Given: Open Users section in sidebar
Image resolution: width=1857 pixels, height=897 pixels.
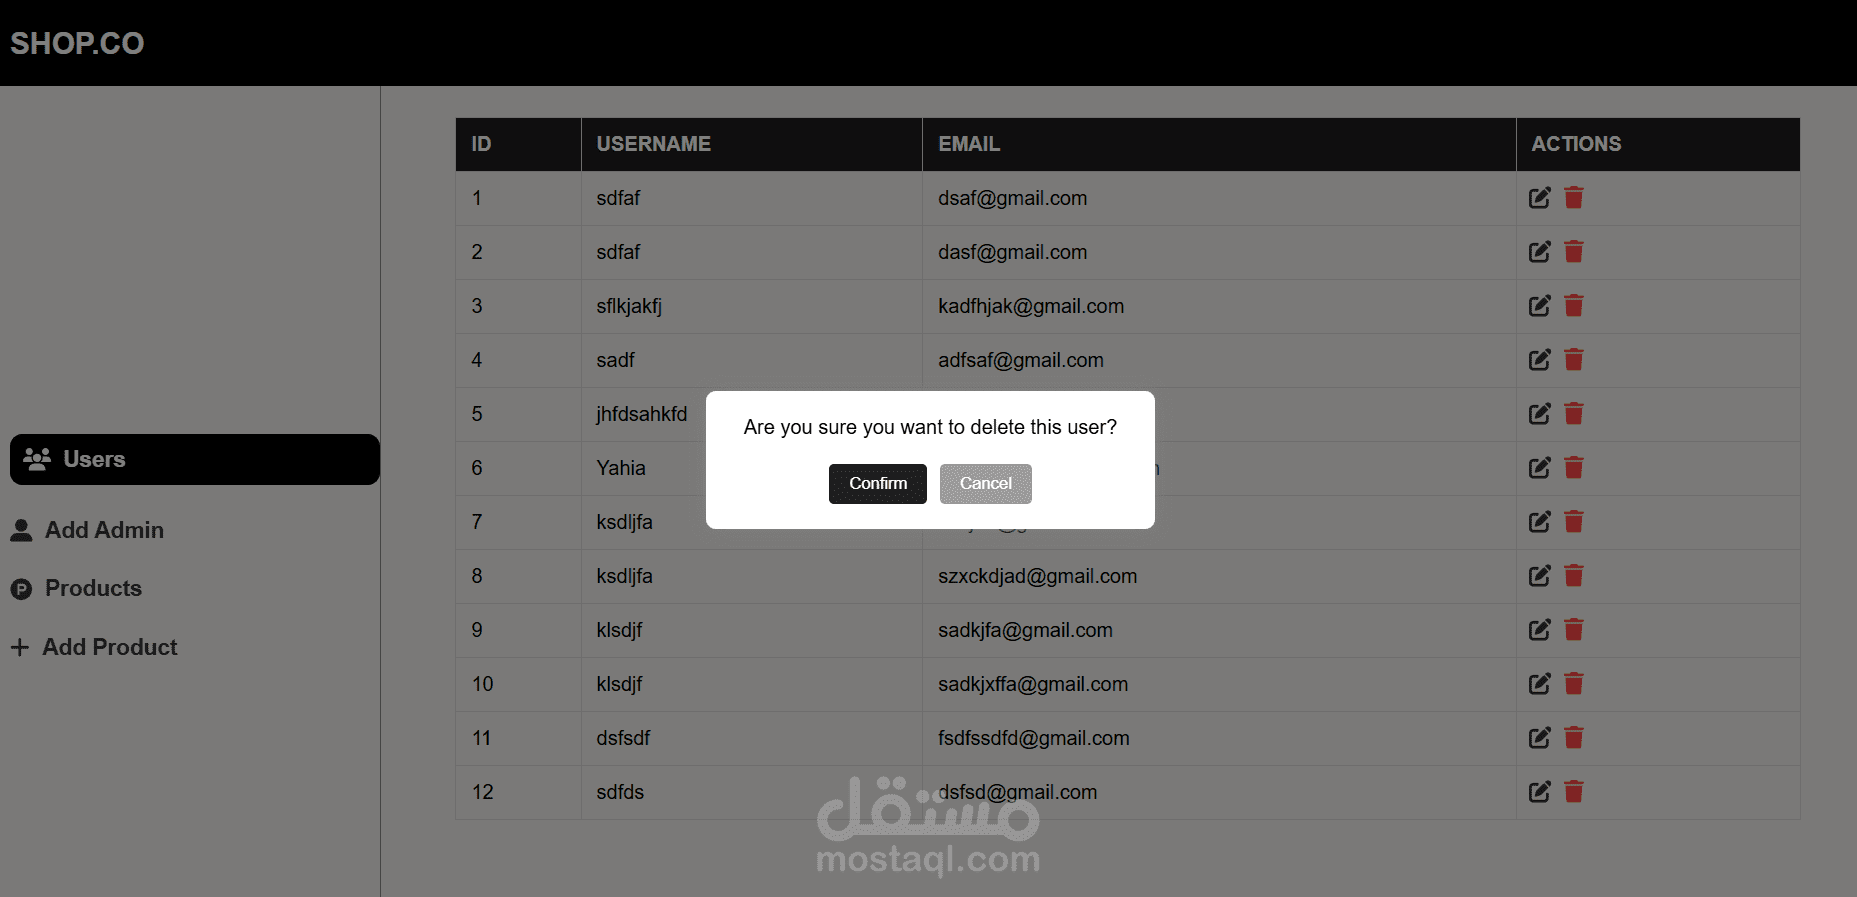Looking at the screenshot, I should [195, 459].
